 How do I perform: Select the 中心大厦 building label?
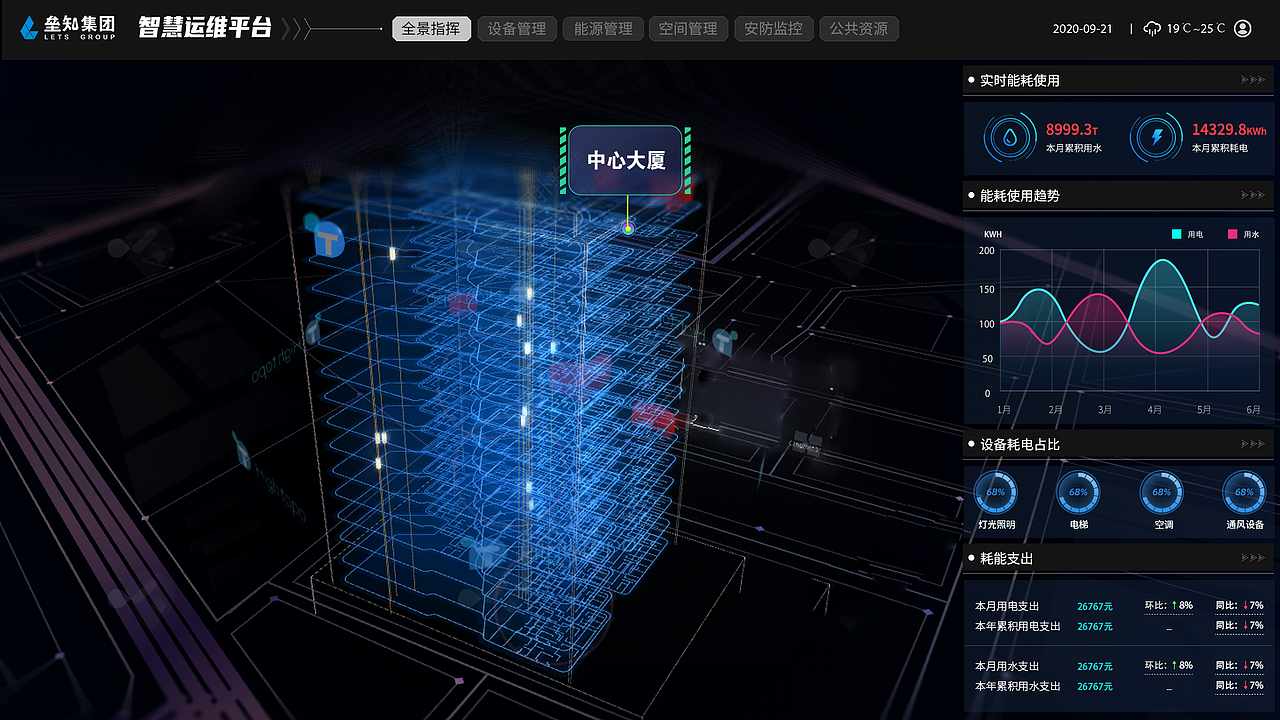(x=625, y=160)
